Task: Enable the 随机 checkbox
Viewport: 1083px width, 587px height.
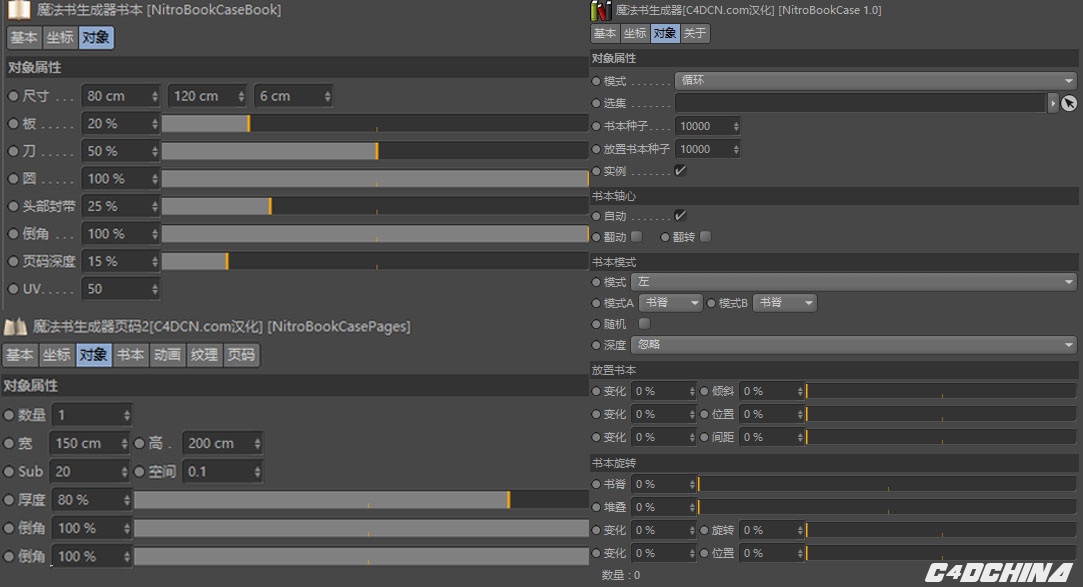Action: [x=644, y=324]
